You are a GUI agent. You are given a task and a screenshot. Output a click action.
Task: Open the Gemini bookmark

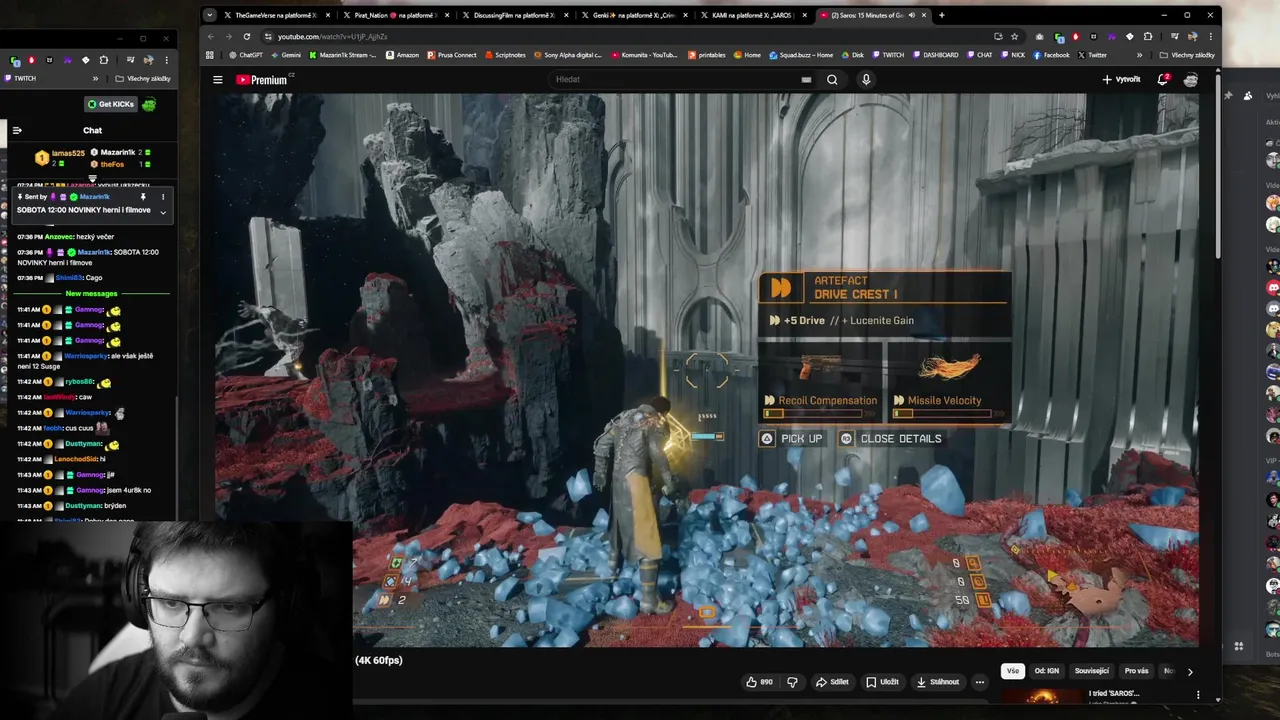tap(286, 55)
